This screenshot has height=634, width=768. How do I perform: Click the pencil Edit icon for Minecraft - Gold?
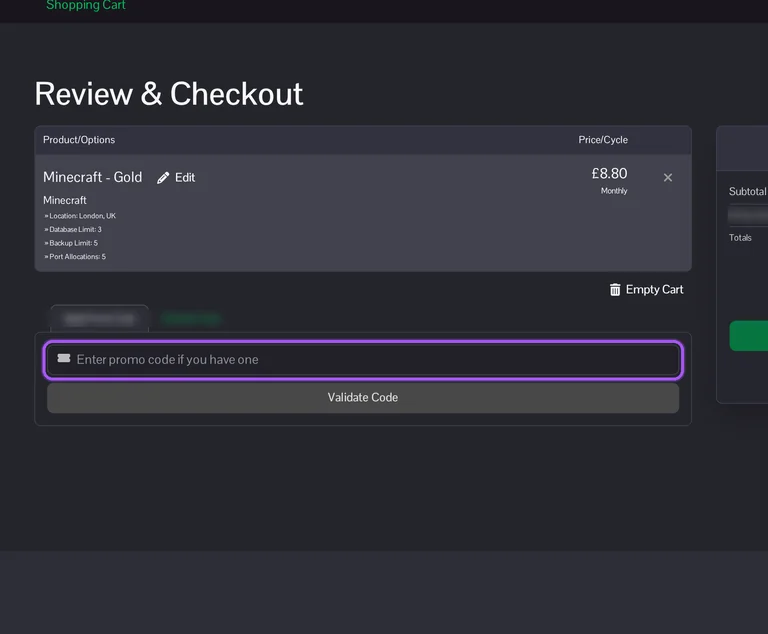(x=163, y=178)
